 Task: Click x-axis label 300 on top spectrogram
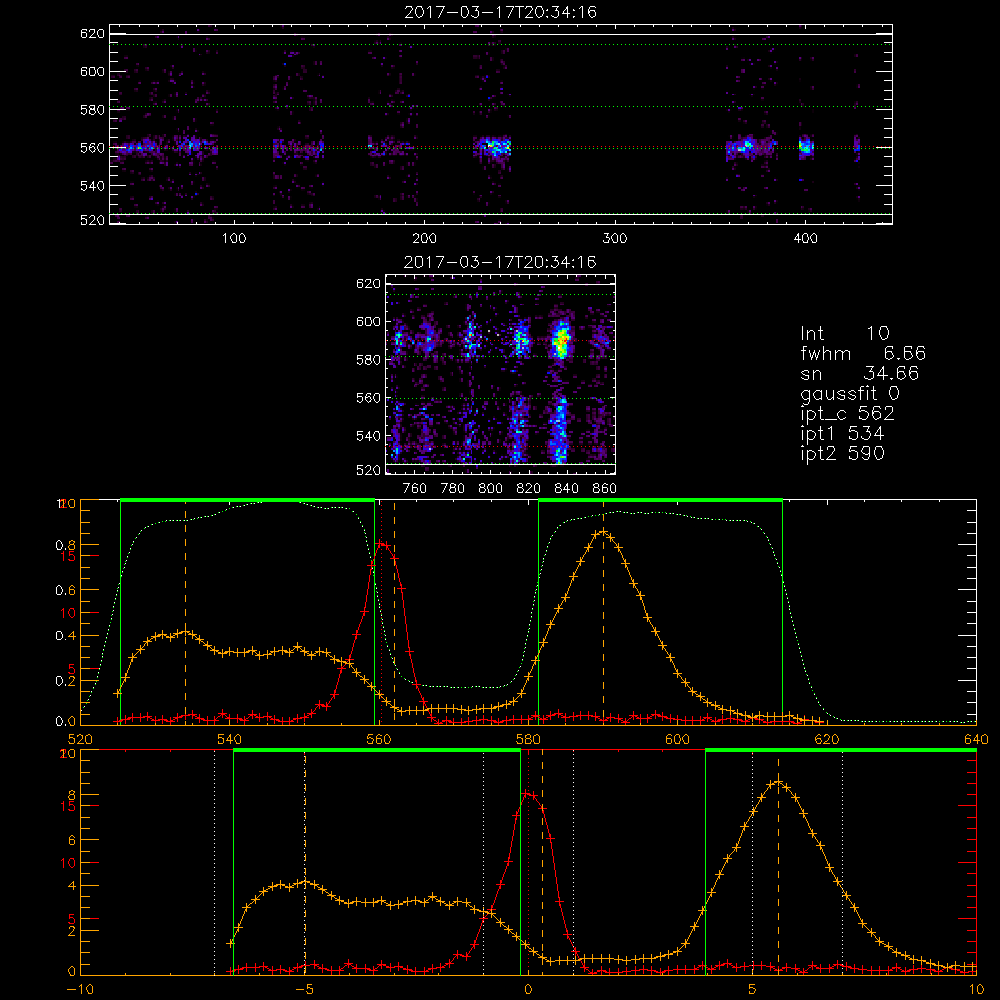(x=615, y=239)
